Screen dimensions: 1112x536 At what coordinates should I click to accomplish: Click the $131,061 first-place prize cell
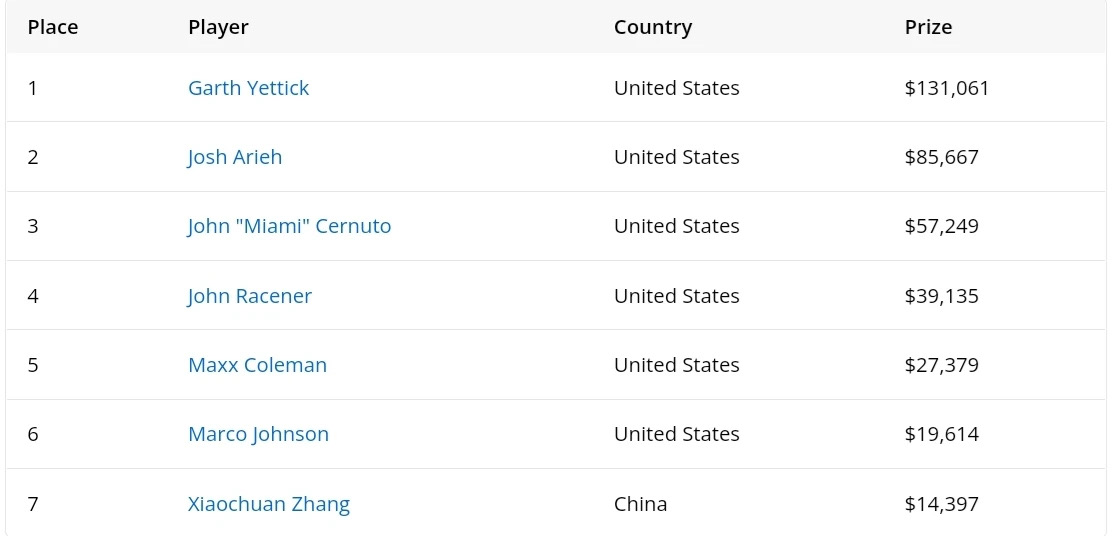[x=947, y=88]
